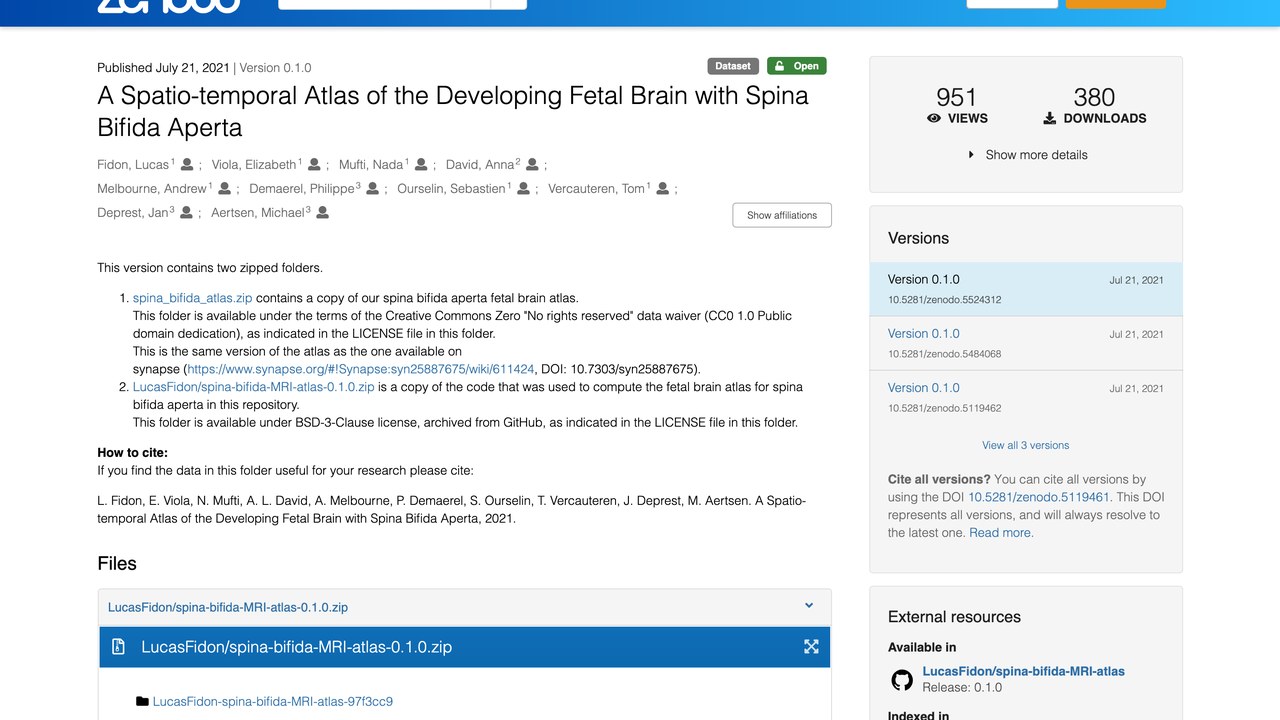1280x720 pixels.
Task: Open the LucasFidon-spina-bifida-MRI-atlas-97f3cc9 folder
Action: (273, 702)
